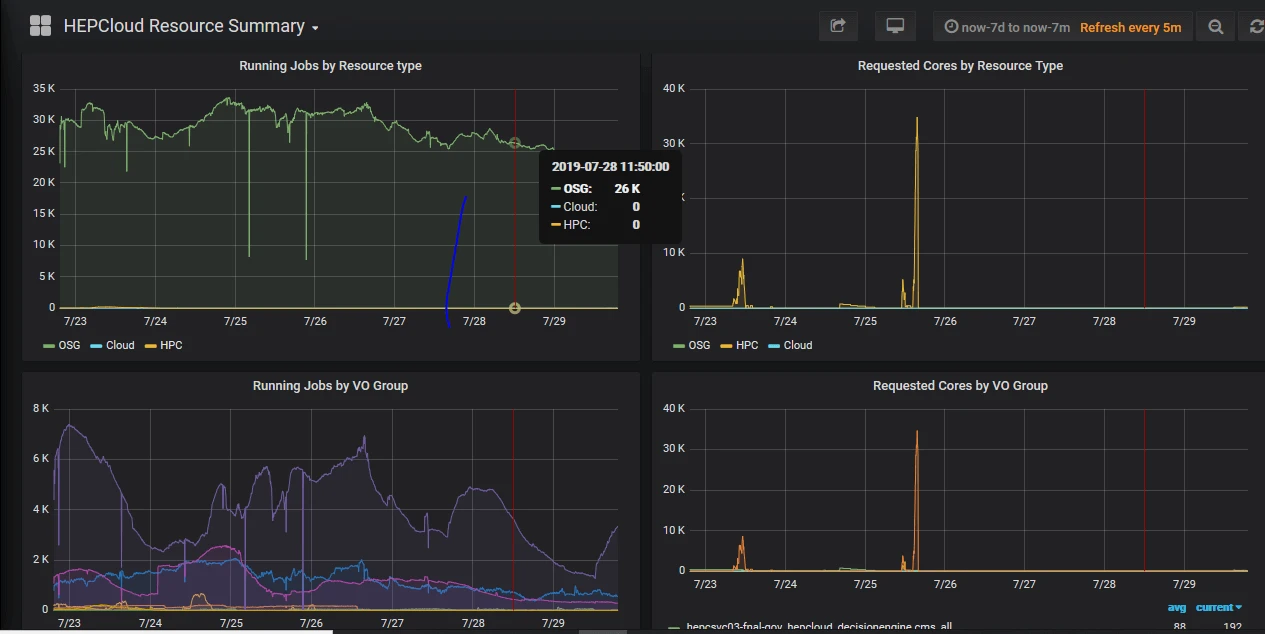Click green OSG color swatch in Running Jobs legend
Screen dimensions: 1265x634
[x=49, y=345]
